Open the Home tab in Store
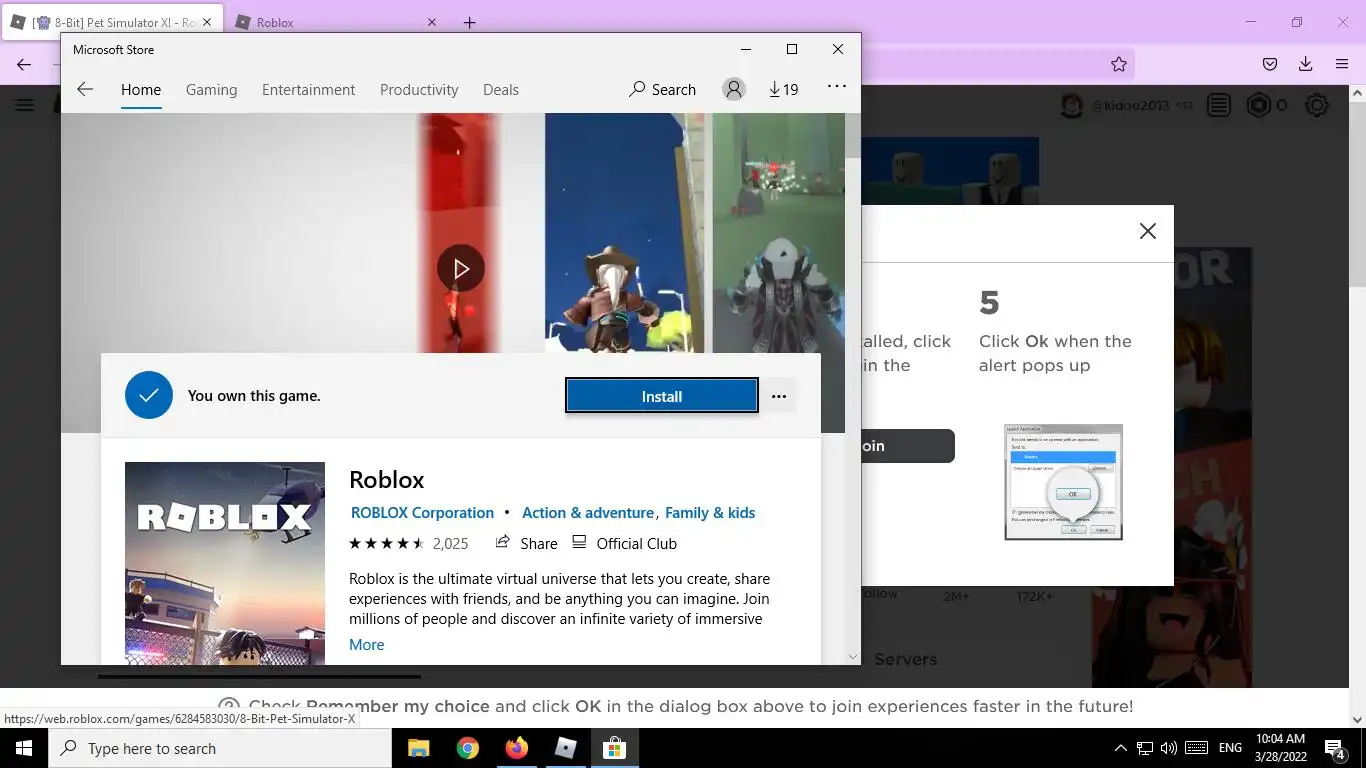1366x768 pixels. tap(141, 89)
